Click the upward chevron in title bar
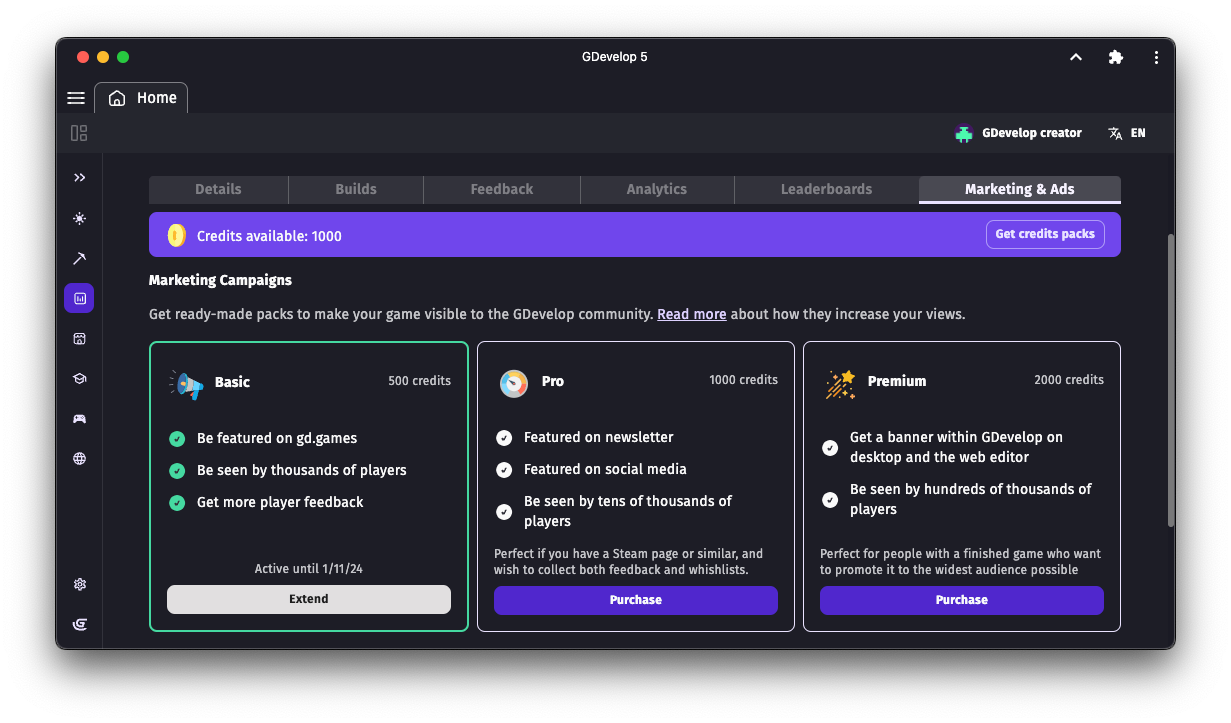 (x=1076, y=57)
